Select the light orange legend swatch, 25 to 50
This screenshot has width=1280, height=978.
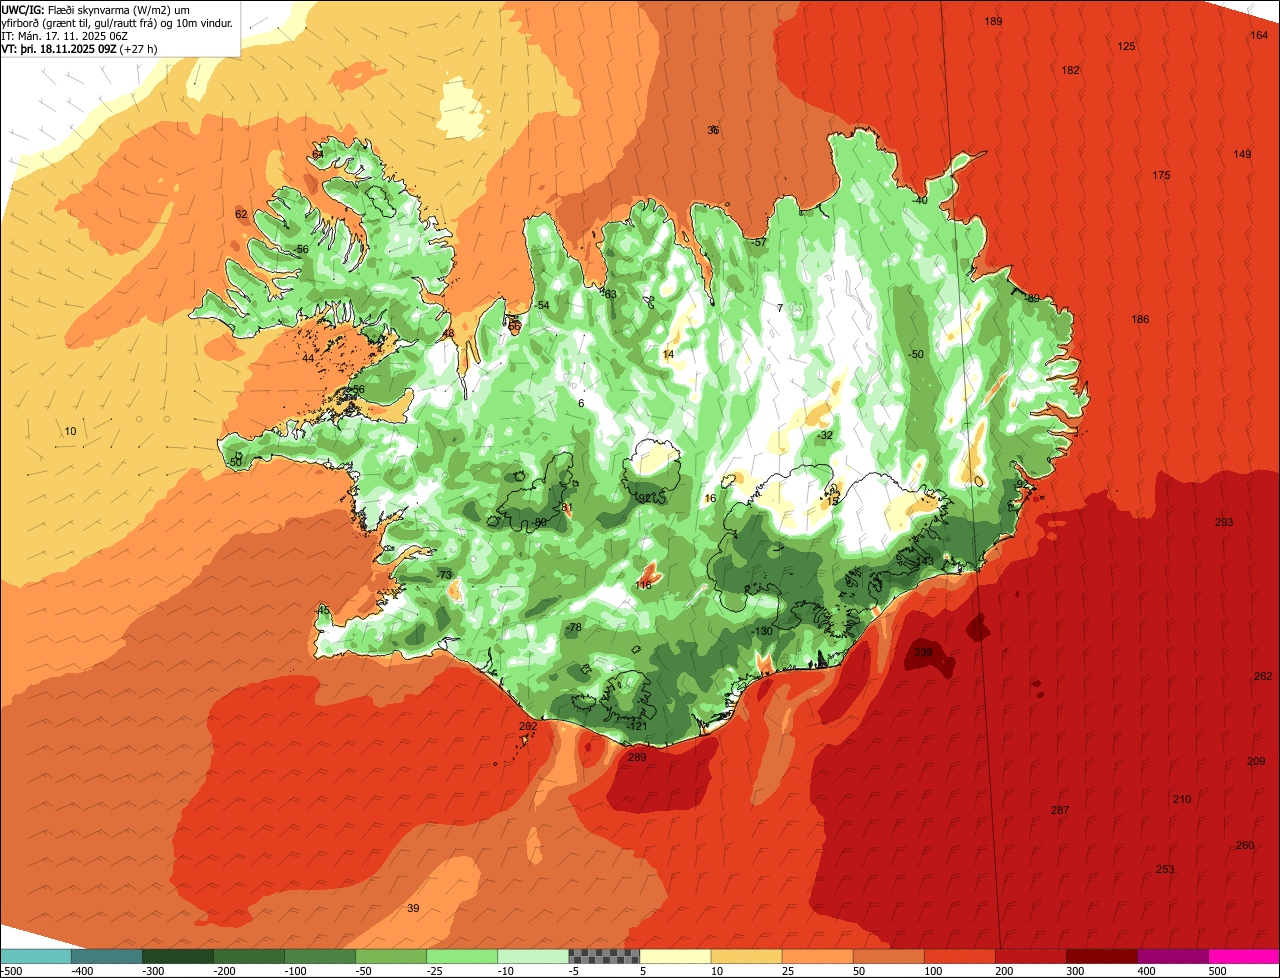coord(817,956)
